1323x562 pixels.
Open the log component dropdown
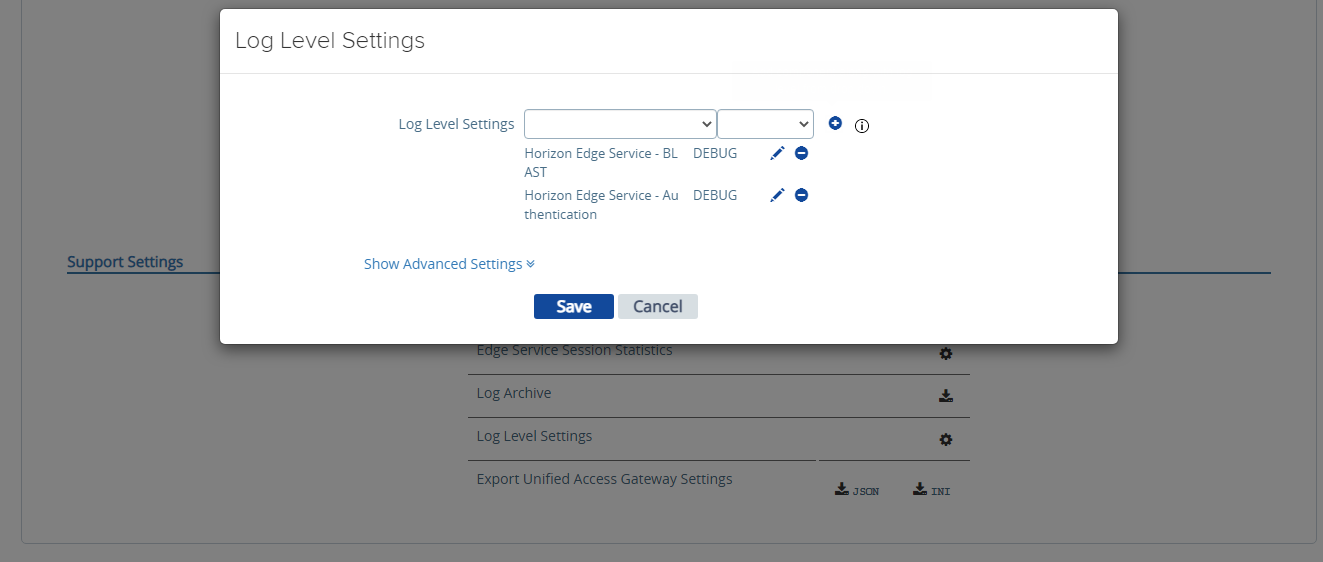click(x=620, y=124)
